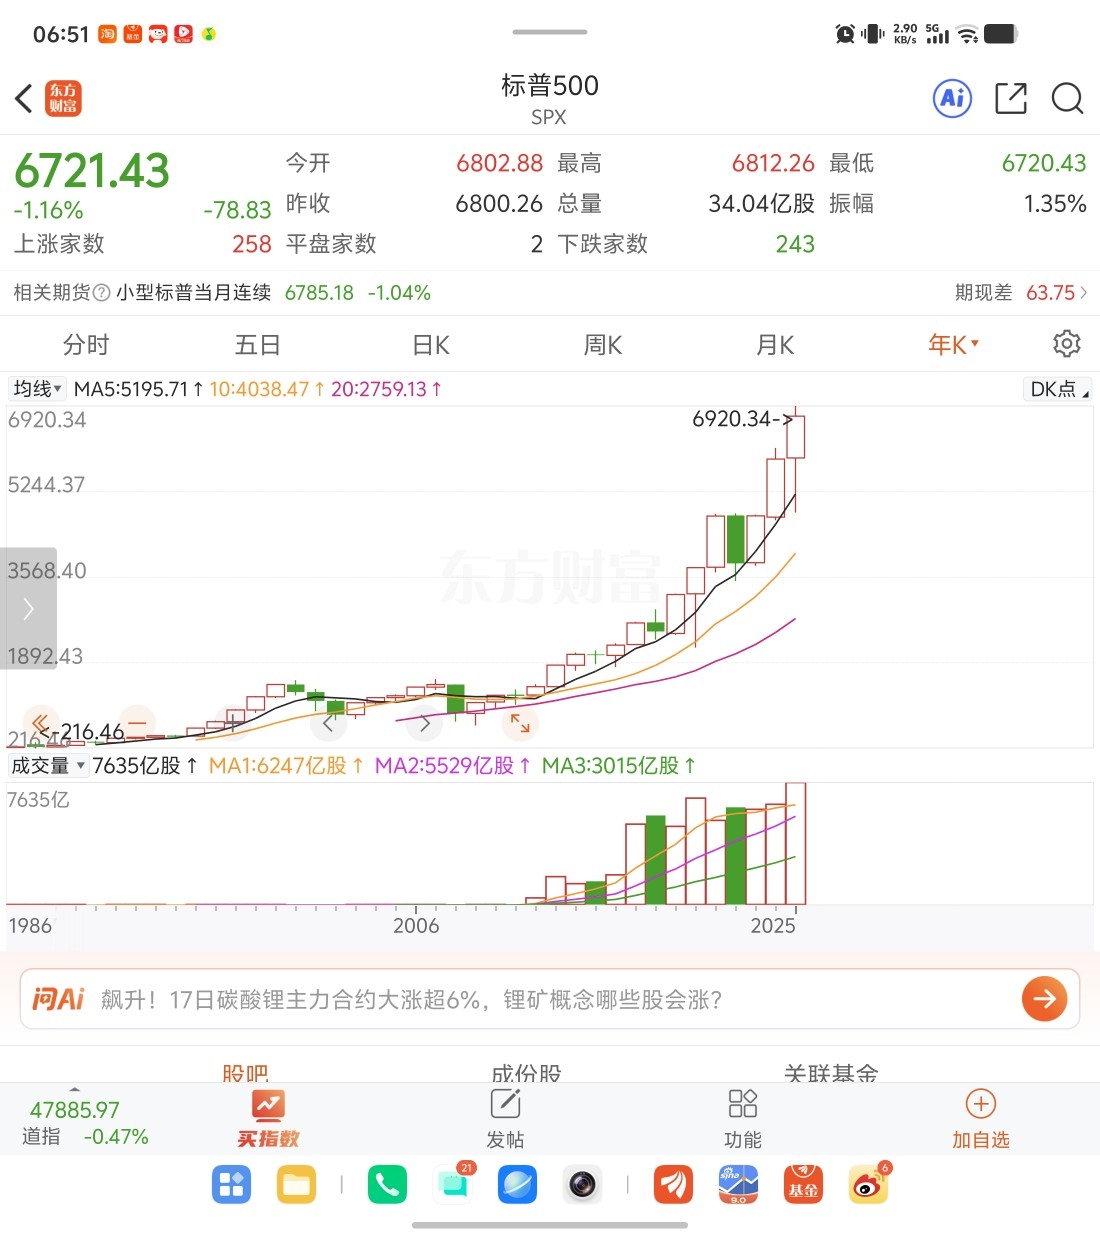
Task: Tap the 问Ai lithium question text
Action: pyautogui.click(x=411, y=999)
